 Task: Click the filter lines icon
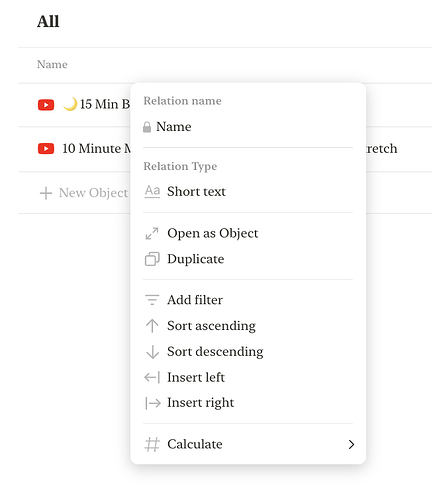[152, 300]
